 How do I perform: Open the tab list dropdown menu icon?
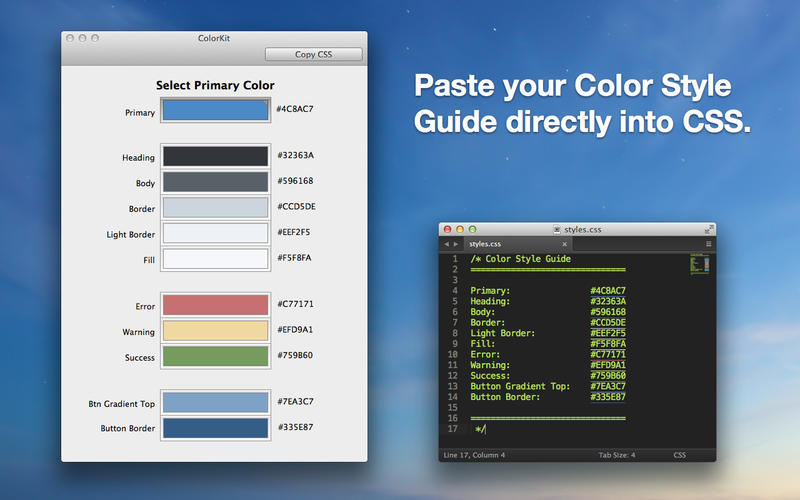[709, 243]
